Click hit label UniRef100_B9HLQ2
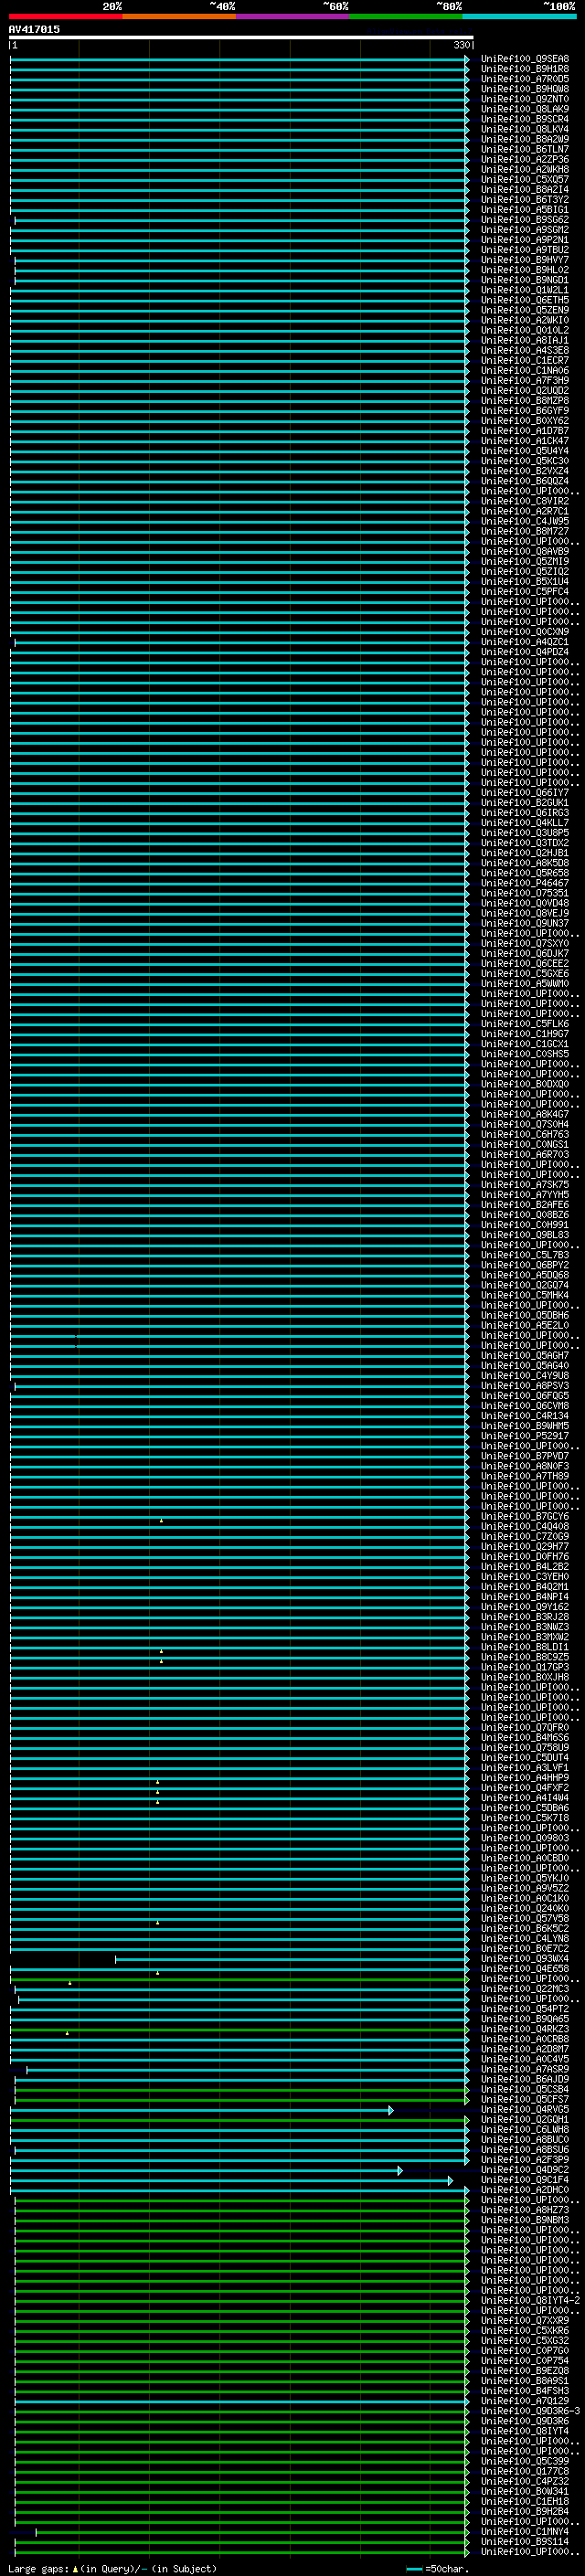 (524, 270)
